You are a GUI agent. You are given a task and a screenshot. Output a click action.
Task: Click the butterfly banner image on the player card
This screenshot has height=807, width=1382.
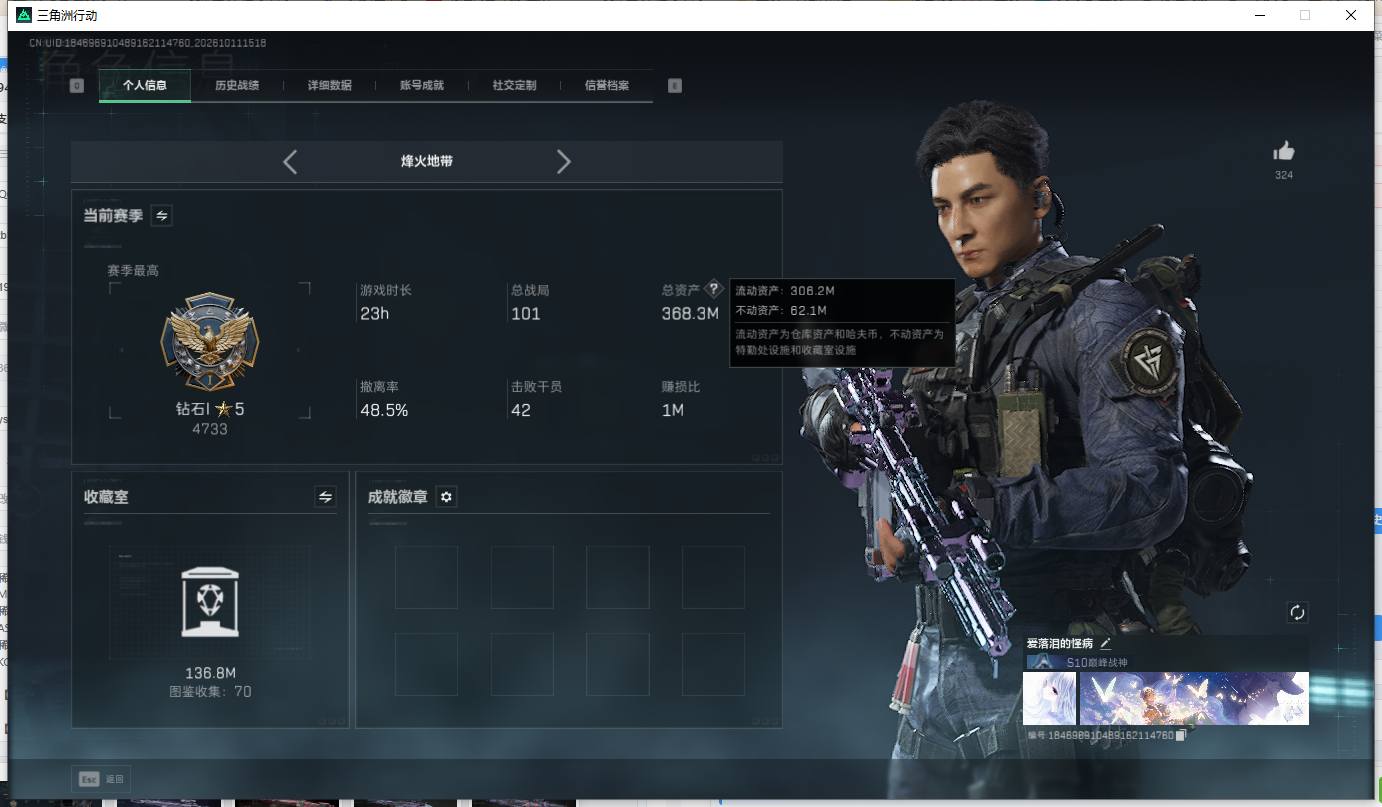click(x=1194, y=698)
